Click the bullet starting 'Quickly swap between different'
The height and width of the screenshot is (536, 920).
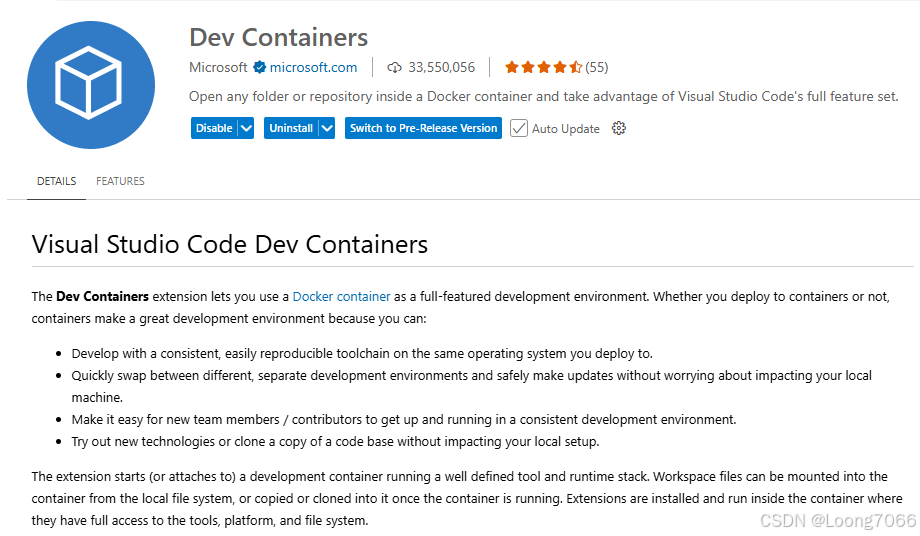(472, 386)
